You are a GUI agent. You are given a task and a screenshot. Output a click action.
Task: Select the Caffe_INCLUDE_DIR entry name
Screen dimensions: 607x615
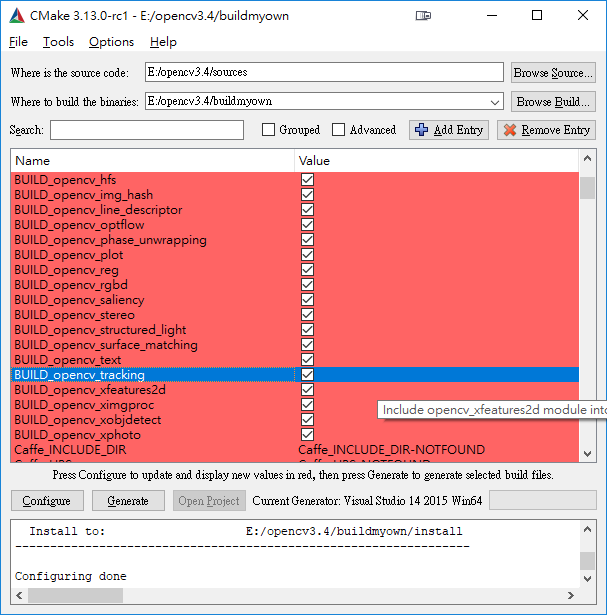tap(71, 449)
